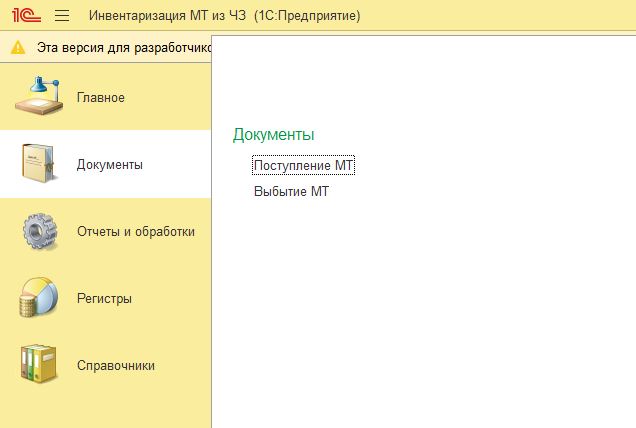Click empty white area of functions menu

(446, 304)
